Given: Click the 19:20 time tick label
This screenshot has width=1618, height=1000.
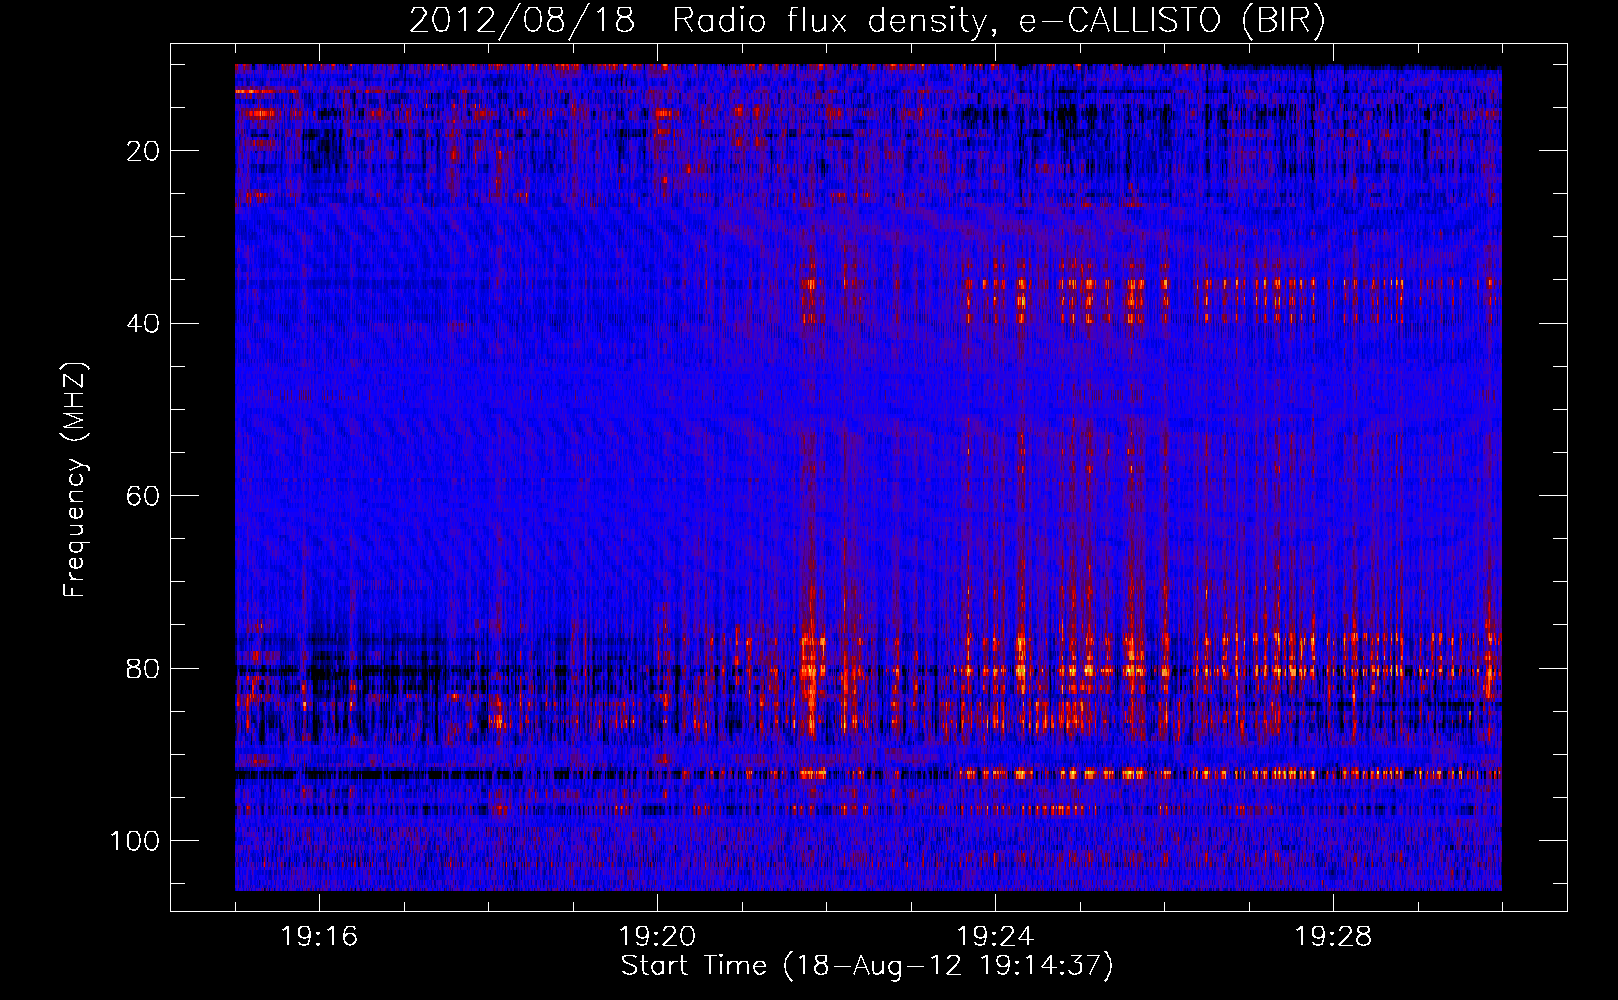Looking at the screenshot, I should [x=657, y=937].
